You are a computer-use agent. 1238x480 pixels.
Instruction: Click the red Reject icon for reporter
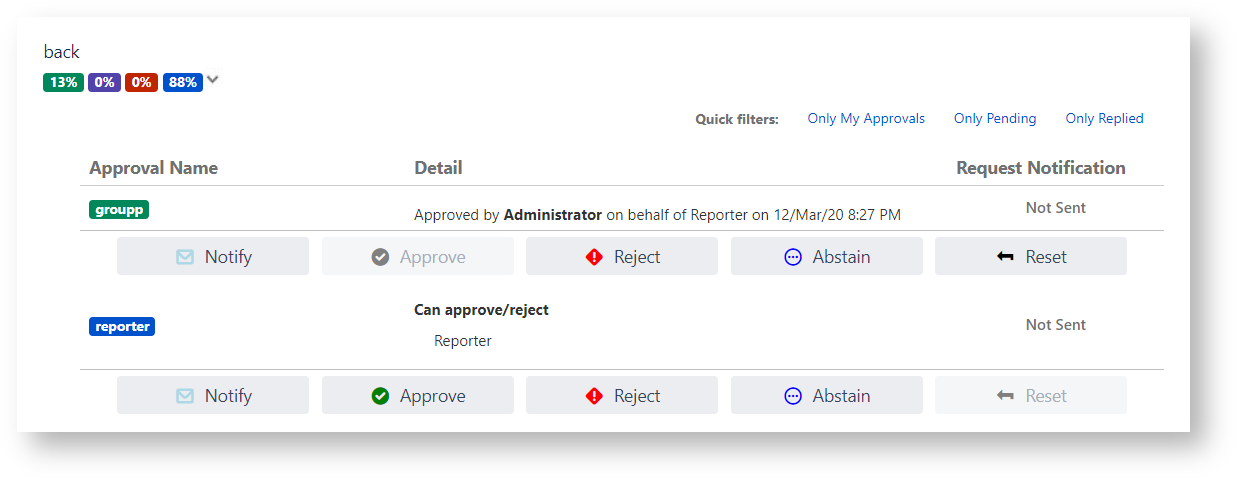point(594,396)
